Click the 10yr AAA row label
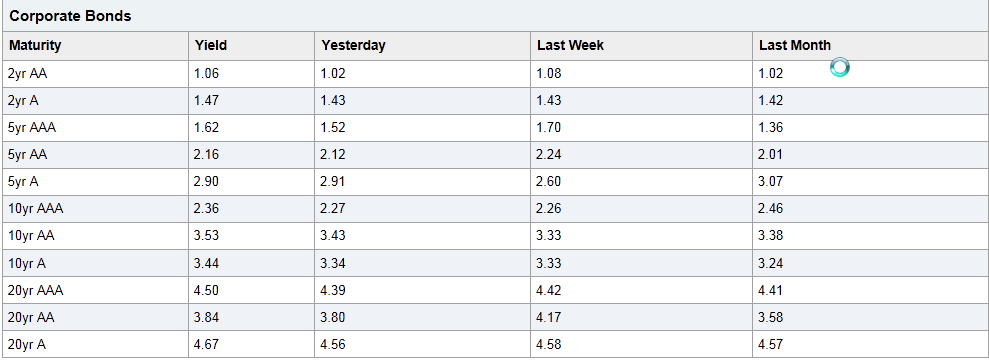 tap(36, 209)
